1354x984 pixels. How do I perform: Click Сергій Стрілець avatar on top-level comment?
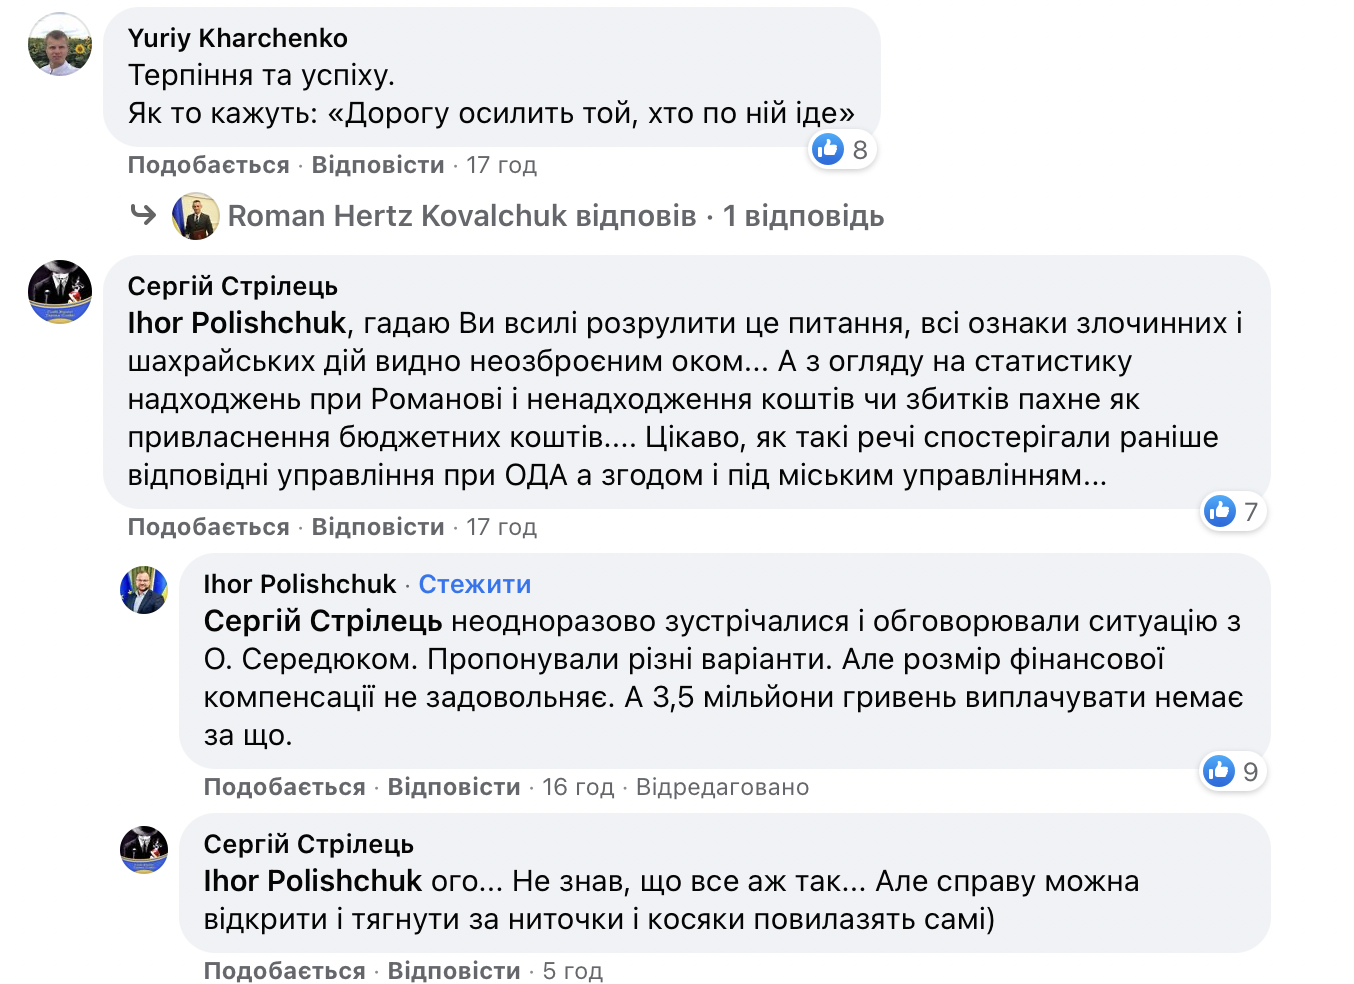(x=60, y=292)
